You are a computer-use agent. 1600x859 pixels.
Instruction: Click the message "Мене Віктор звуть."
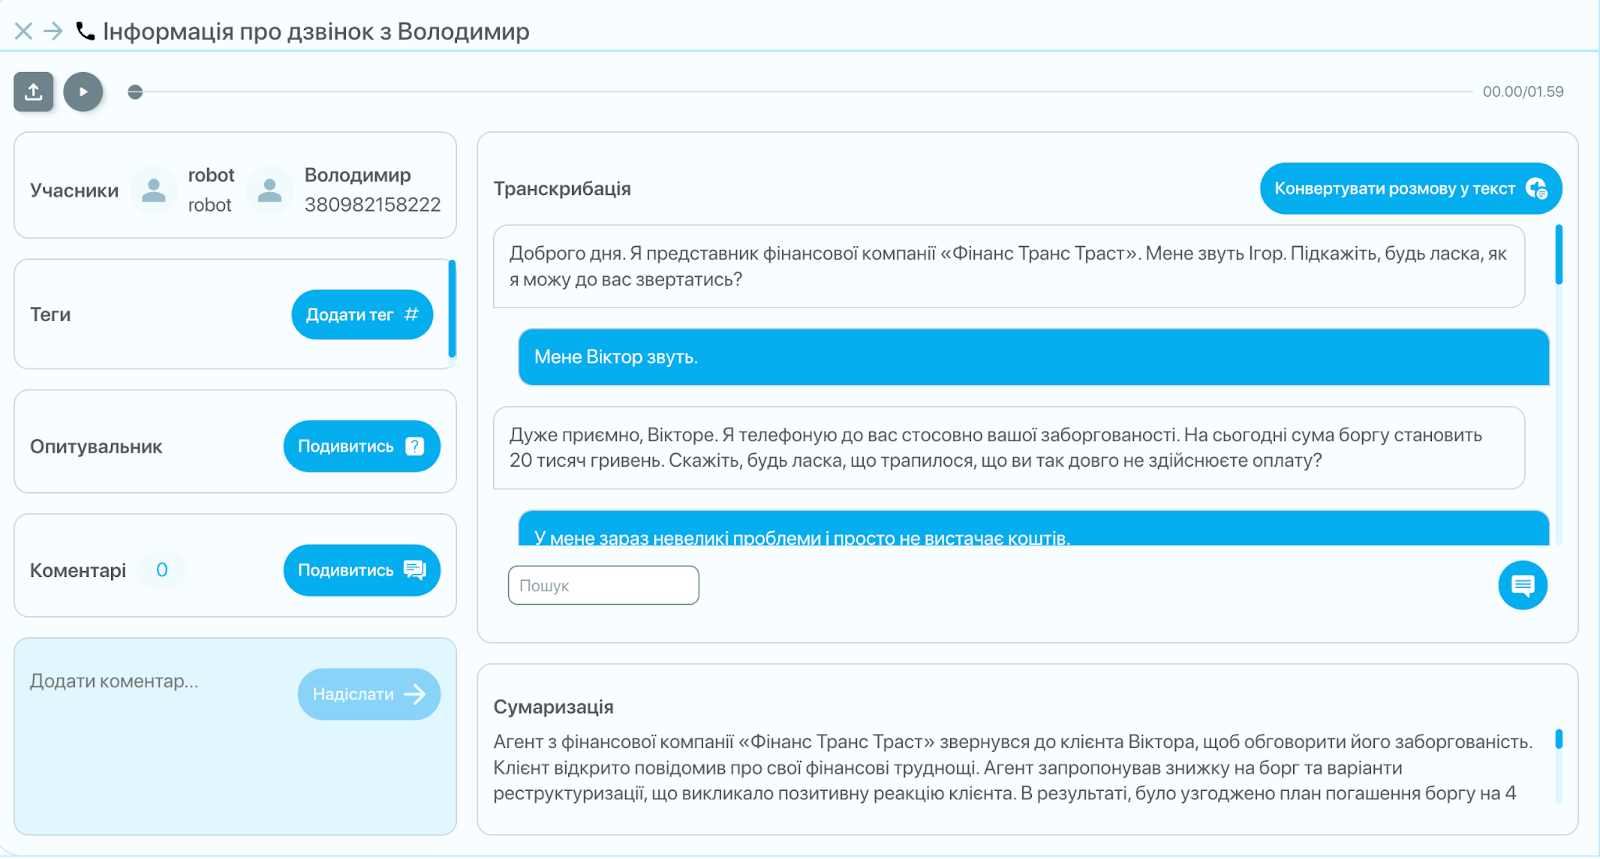pos(1033,357)
